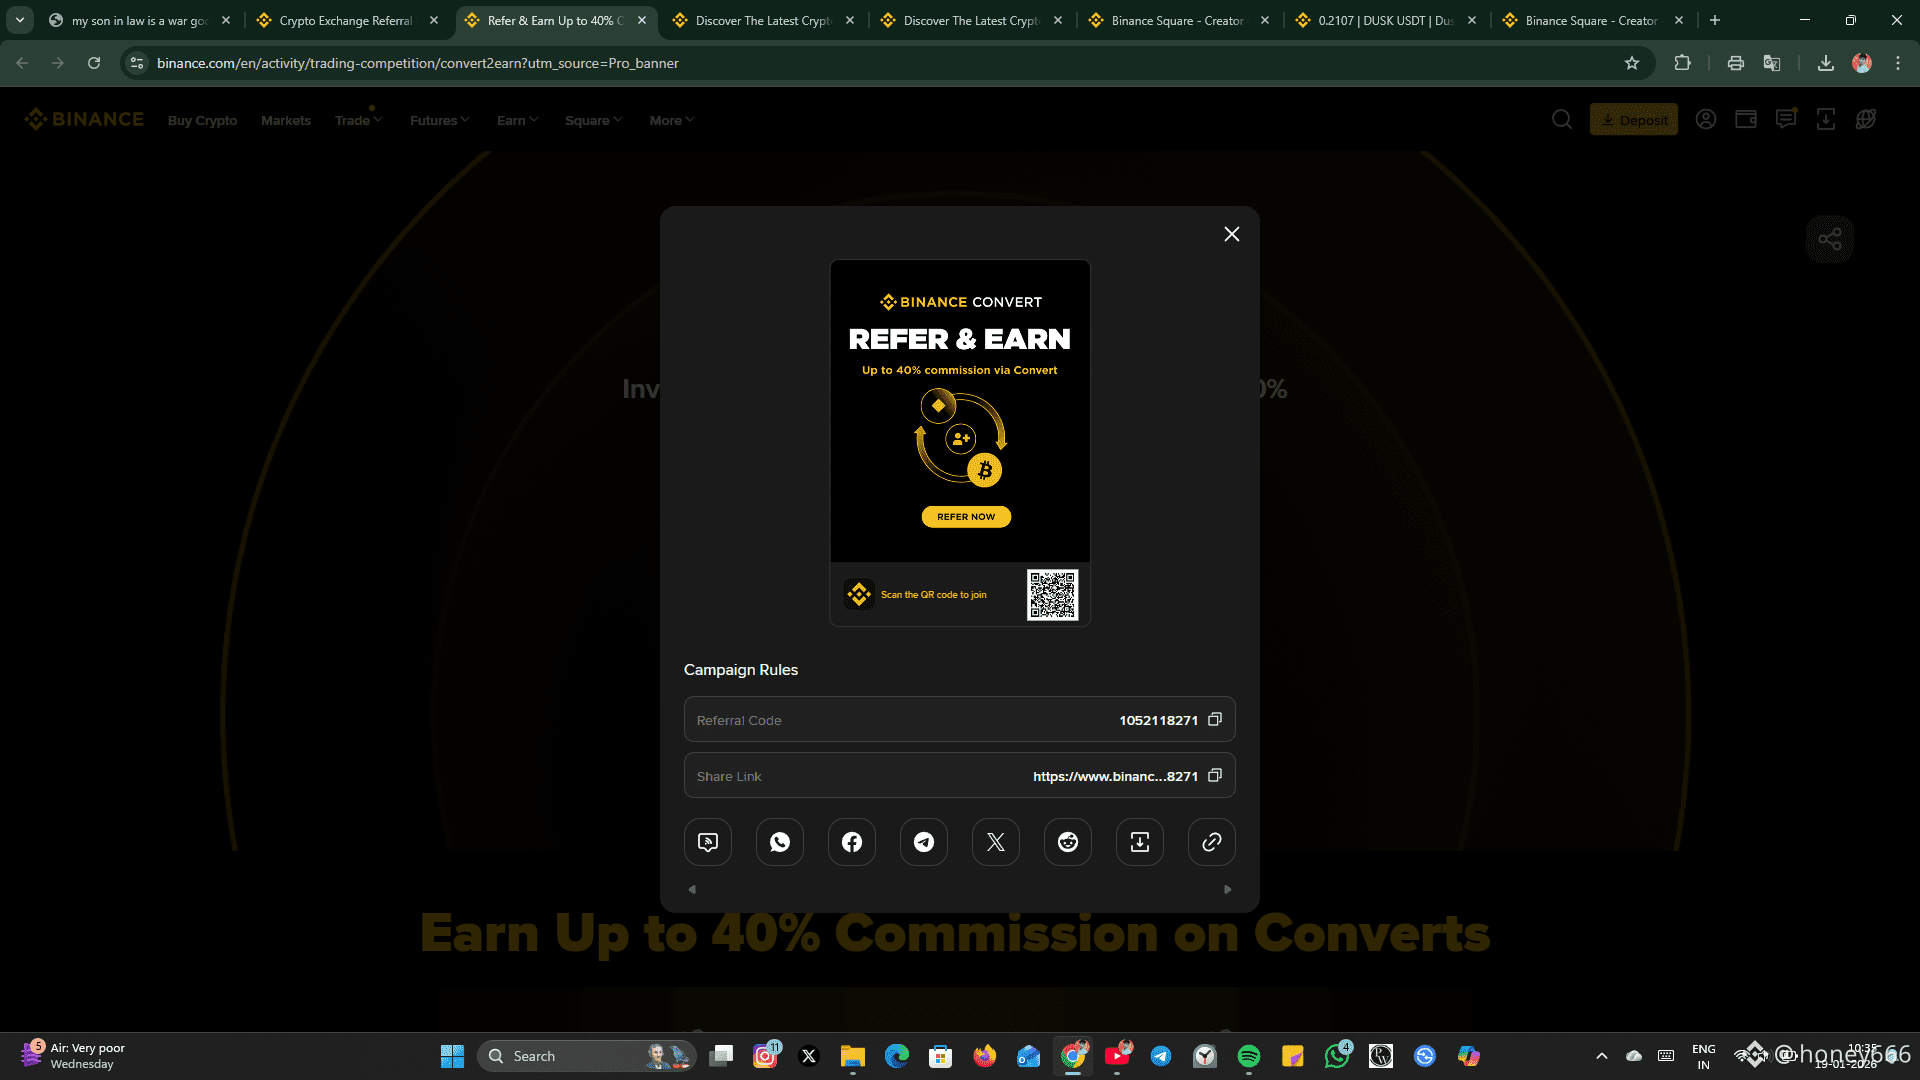Bookmark this page with star icon

tap(1632, 63)
